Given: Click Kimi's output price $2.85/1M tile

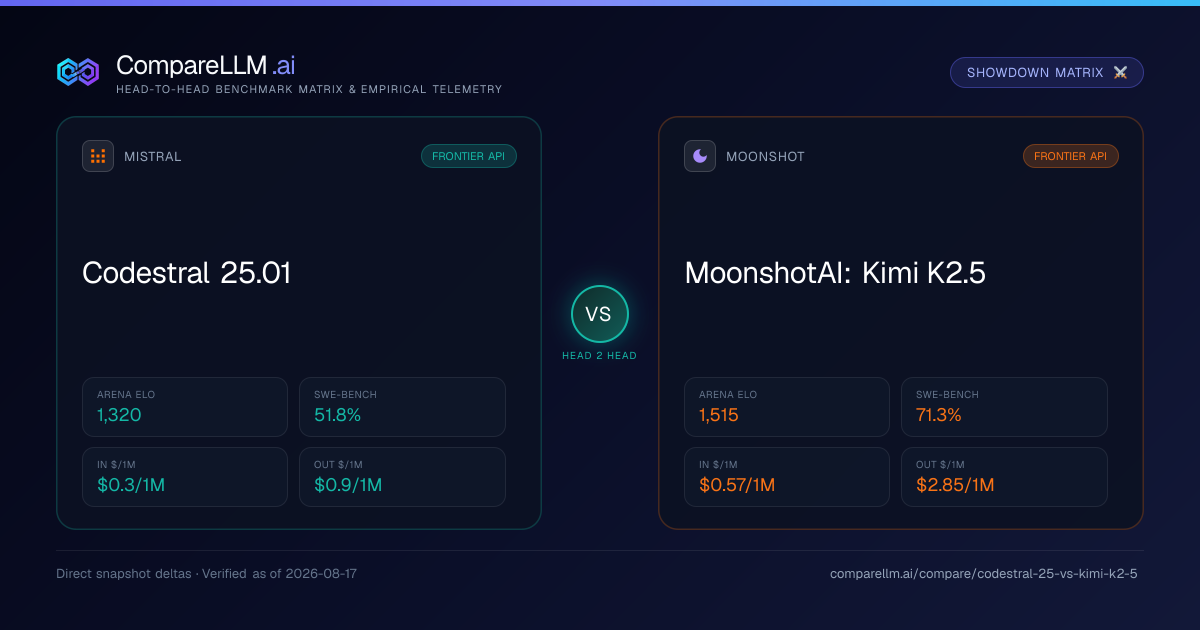Looking at the screenshot, I should (1004, 477).
